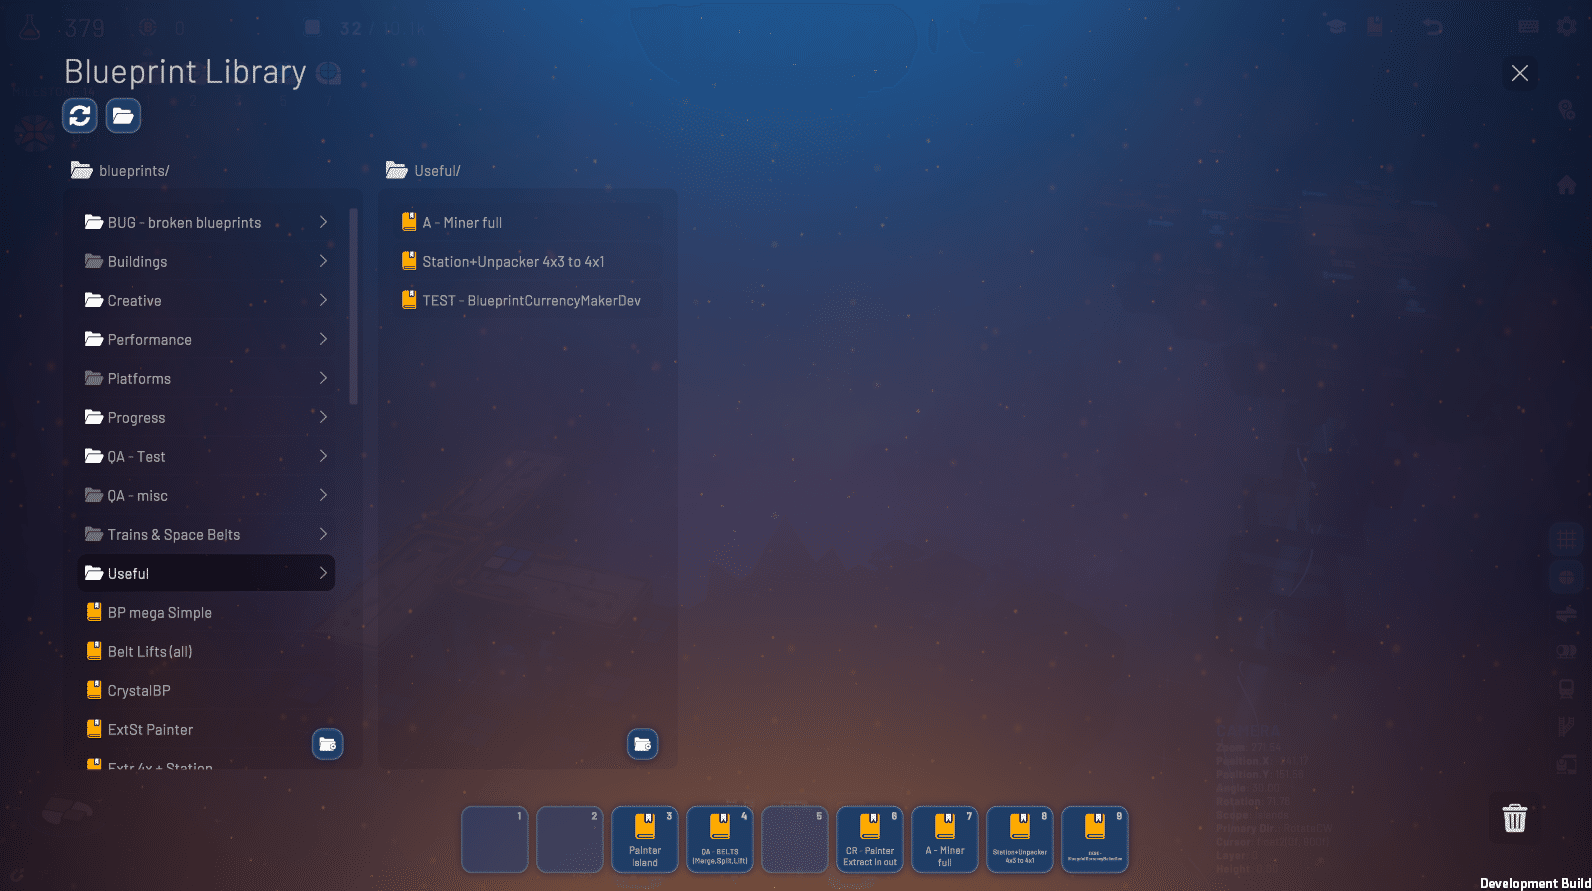Image resolution: width=1592 pixels, height=891 pixels.
Task: Open the Progress folder
Action: (206, 417)
